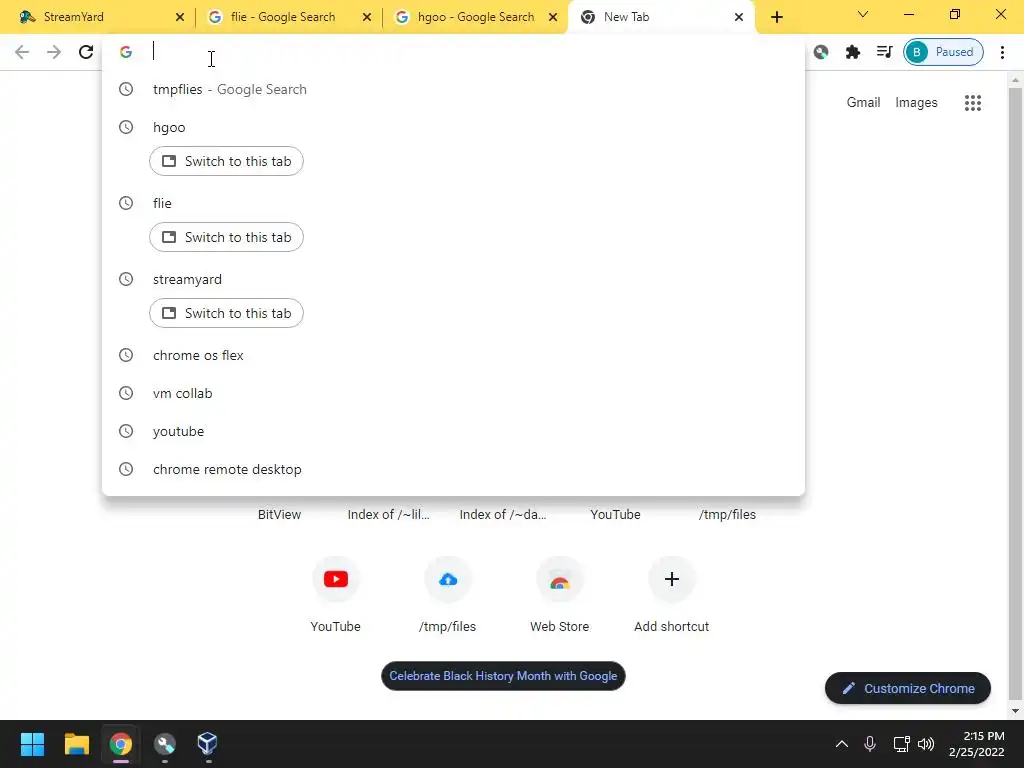The image size is (1024, 768).
Task: Reload the page with the refresh icon
Action: coord(86,52)
